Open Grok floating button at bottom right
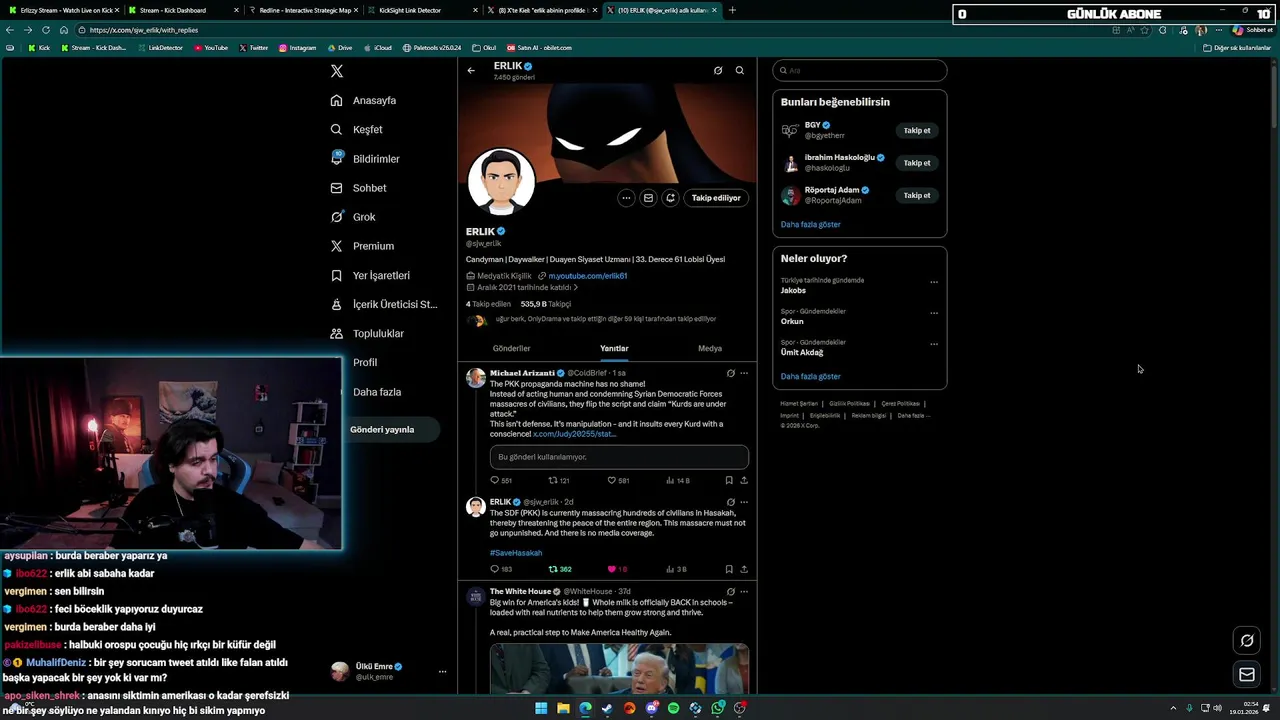1280x720 pixels. (1247, 641)
